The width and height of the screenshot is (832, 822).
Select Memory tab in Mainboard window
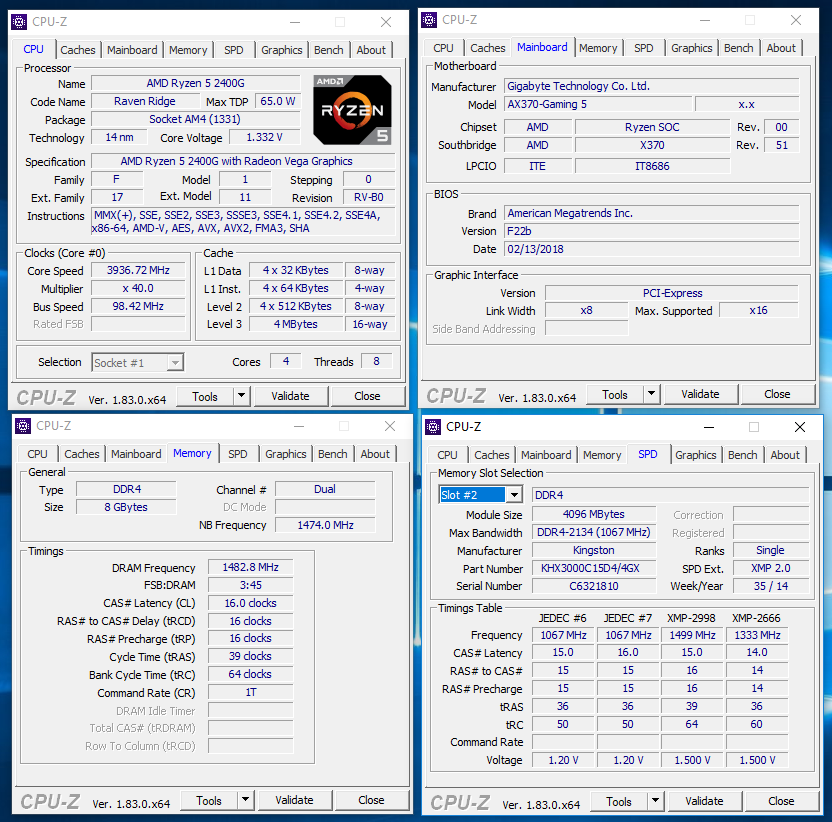click(598, 48)
